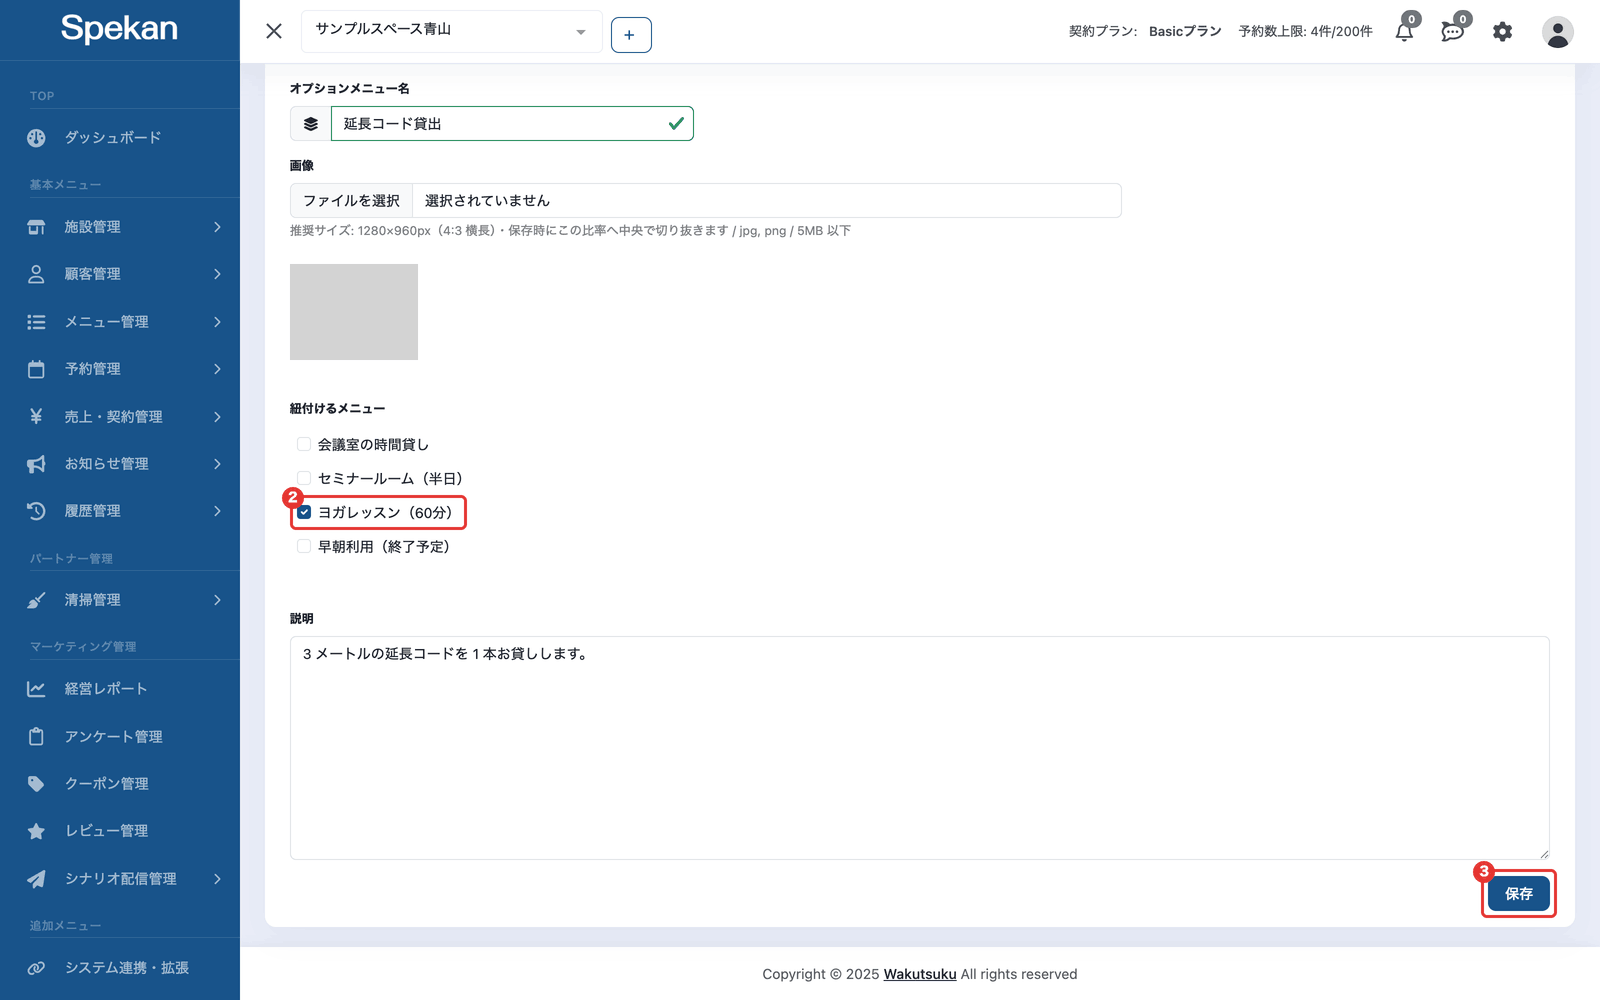Click the reservation calendar icon
Image resolution: width=1600 pixels, height=1000 pixels.
[x=36, y=369]
